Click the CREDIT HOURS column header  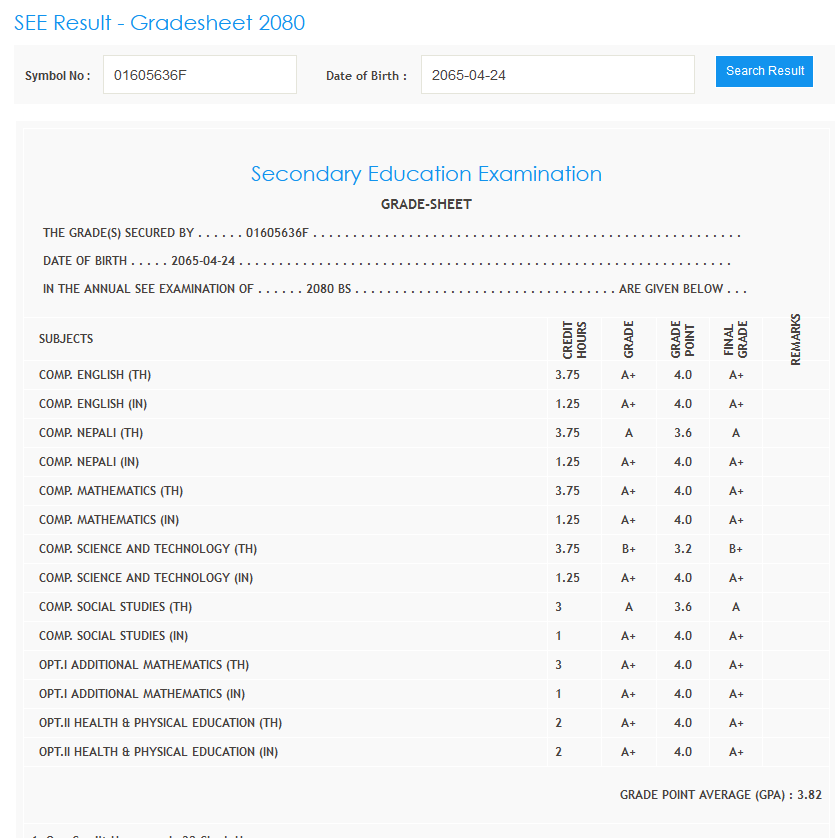574,340
